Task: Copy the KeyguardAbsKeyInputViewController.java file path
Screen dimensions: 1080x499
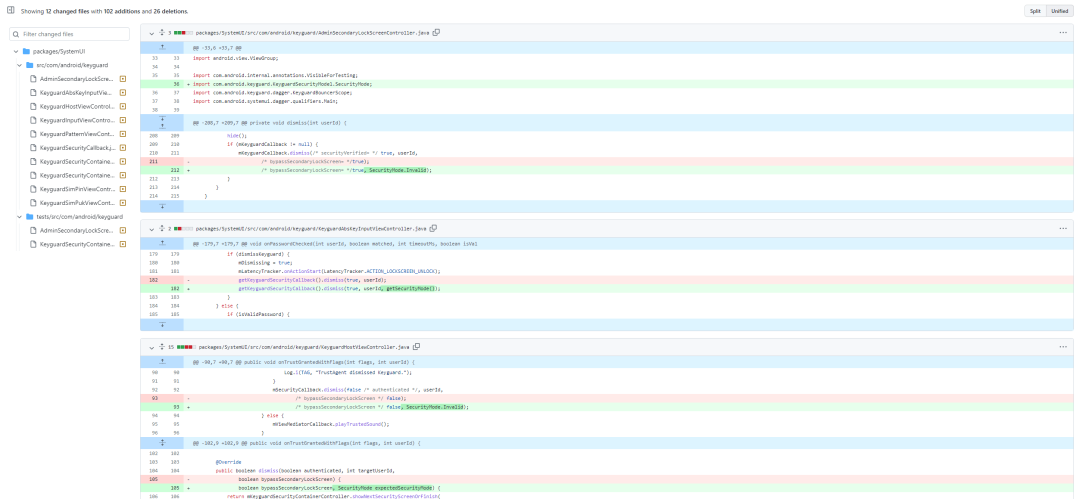Action: pos(433,228)
